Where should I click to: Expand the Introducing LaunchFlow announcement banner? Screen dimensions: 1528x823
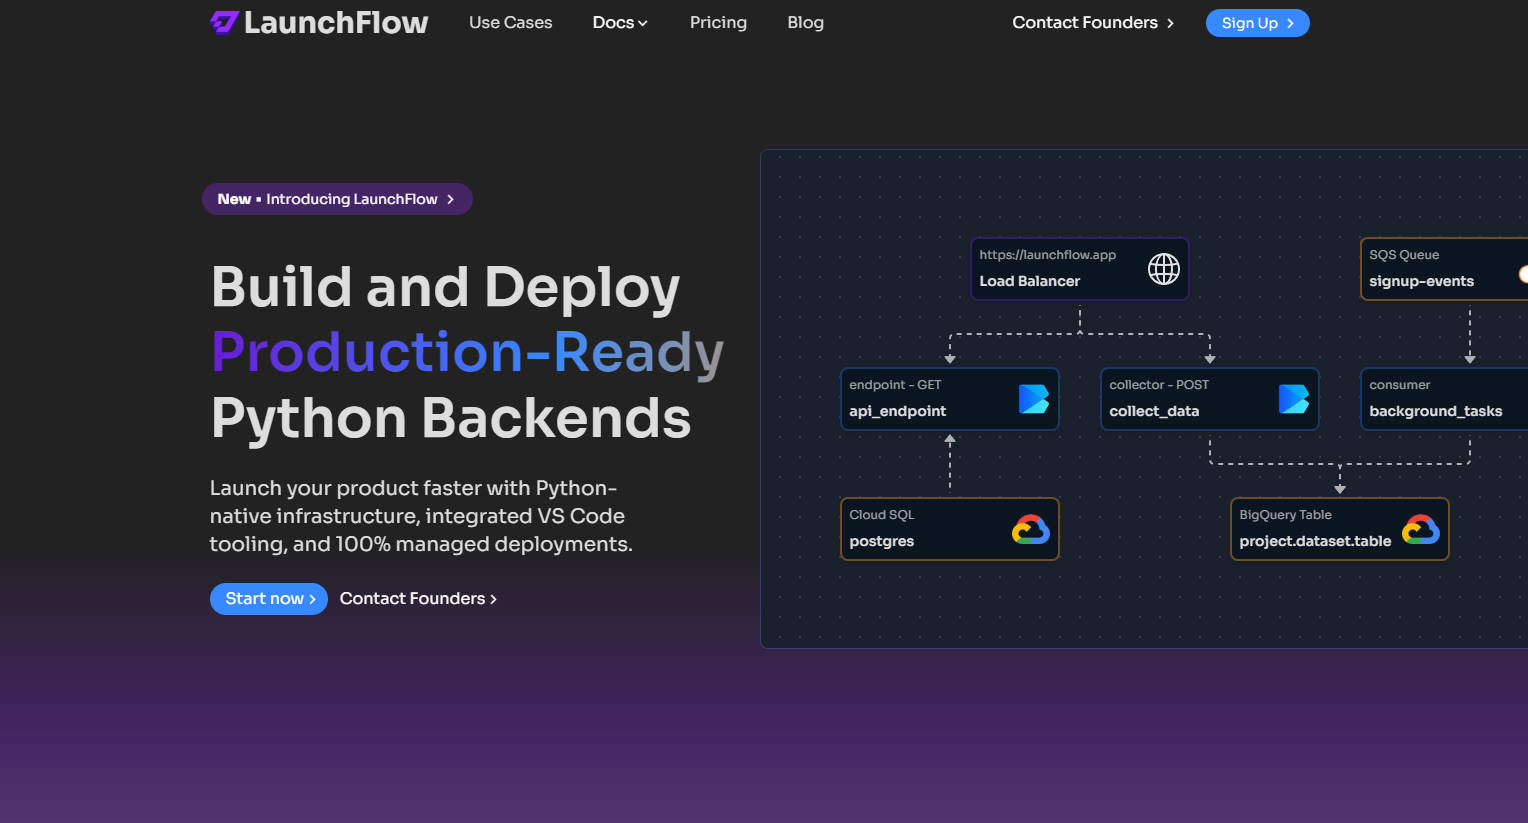coord(337,199)
